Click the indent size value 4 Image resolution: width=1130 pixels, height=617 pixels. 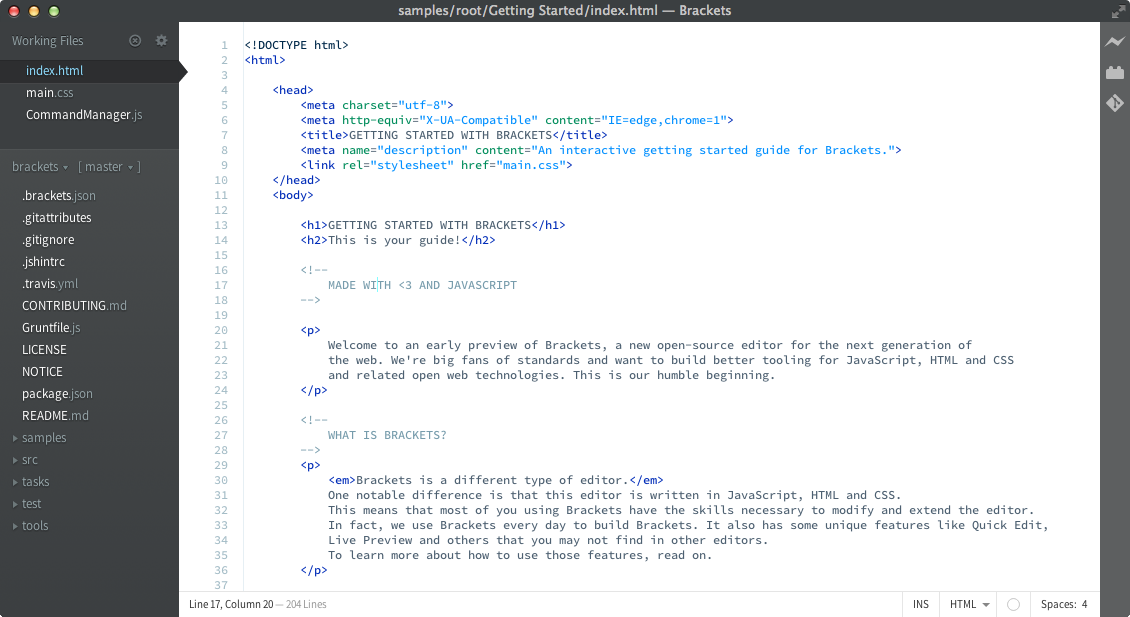pos(1084,604)
